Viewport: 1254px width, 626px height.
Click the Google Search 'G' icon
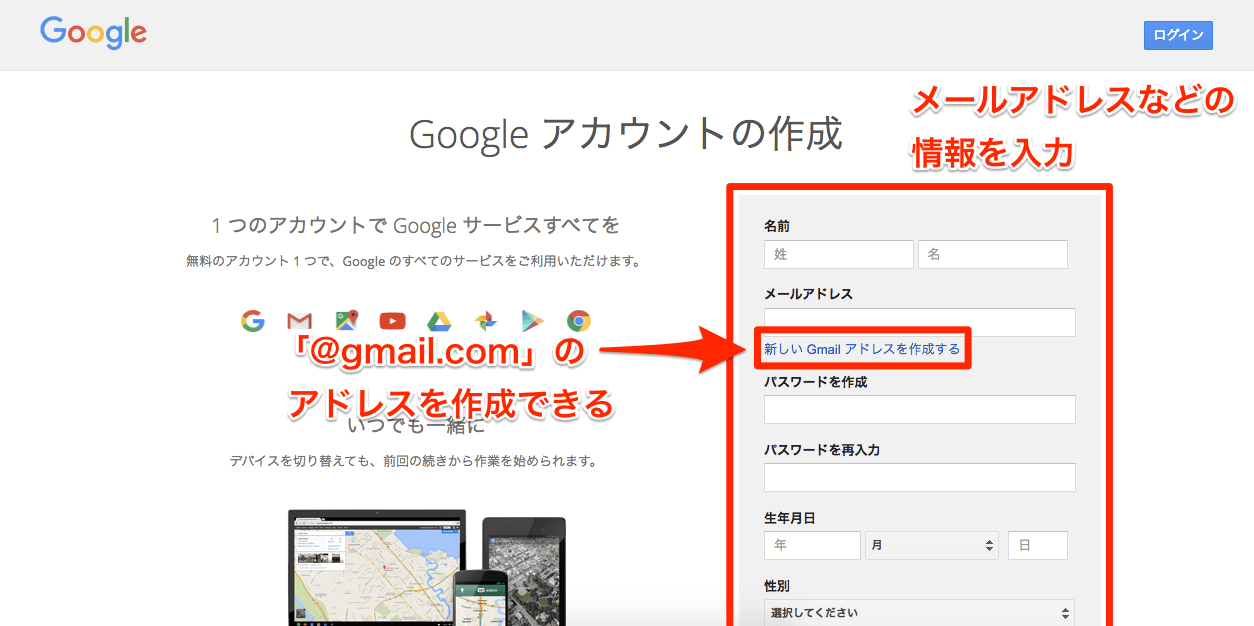252,321
